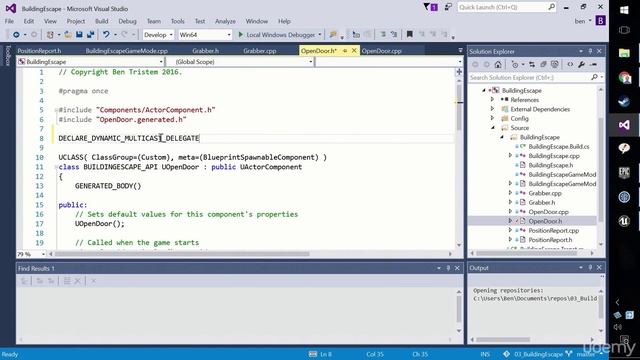This screenshot has height=360, width=640.
Task: Start Local Windows Debugger
Action: tap(276, 35)
